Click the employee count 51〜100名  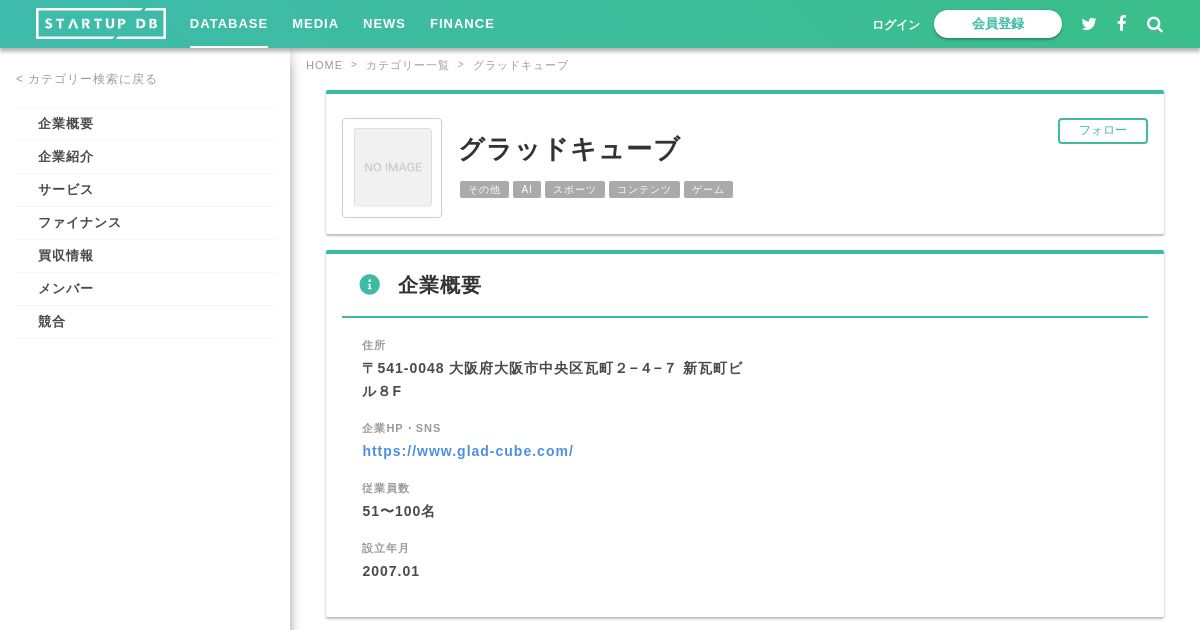tap(399, 511)
